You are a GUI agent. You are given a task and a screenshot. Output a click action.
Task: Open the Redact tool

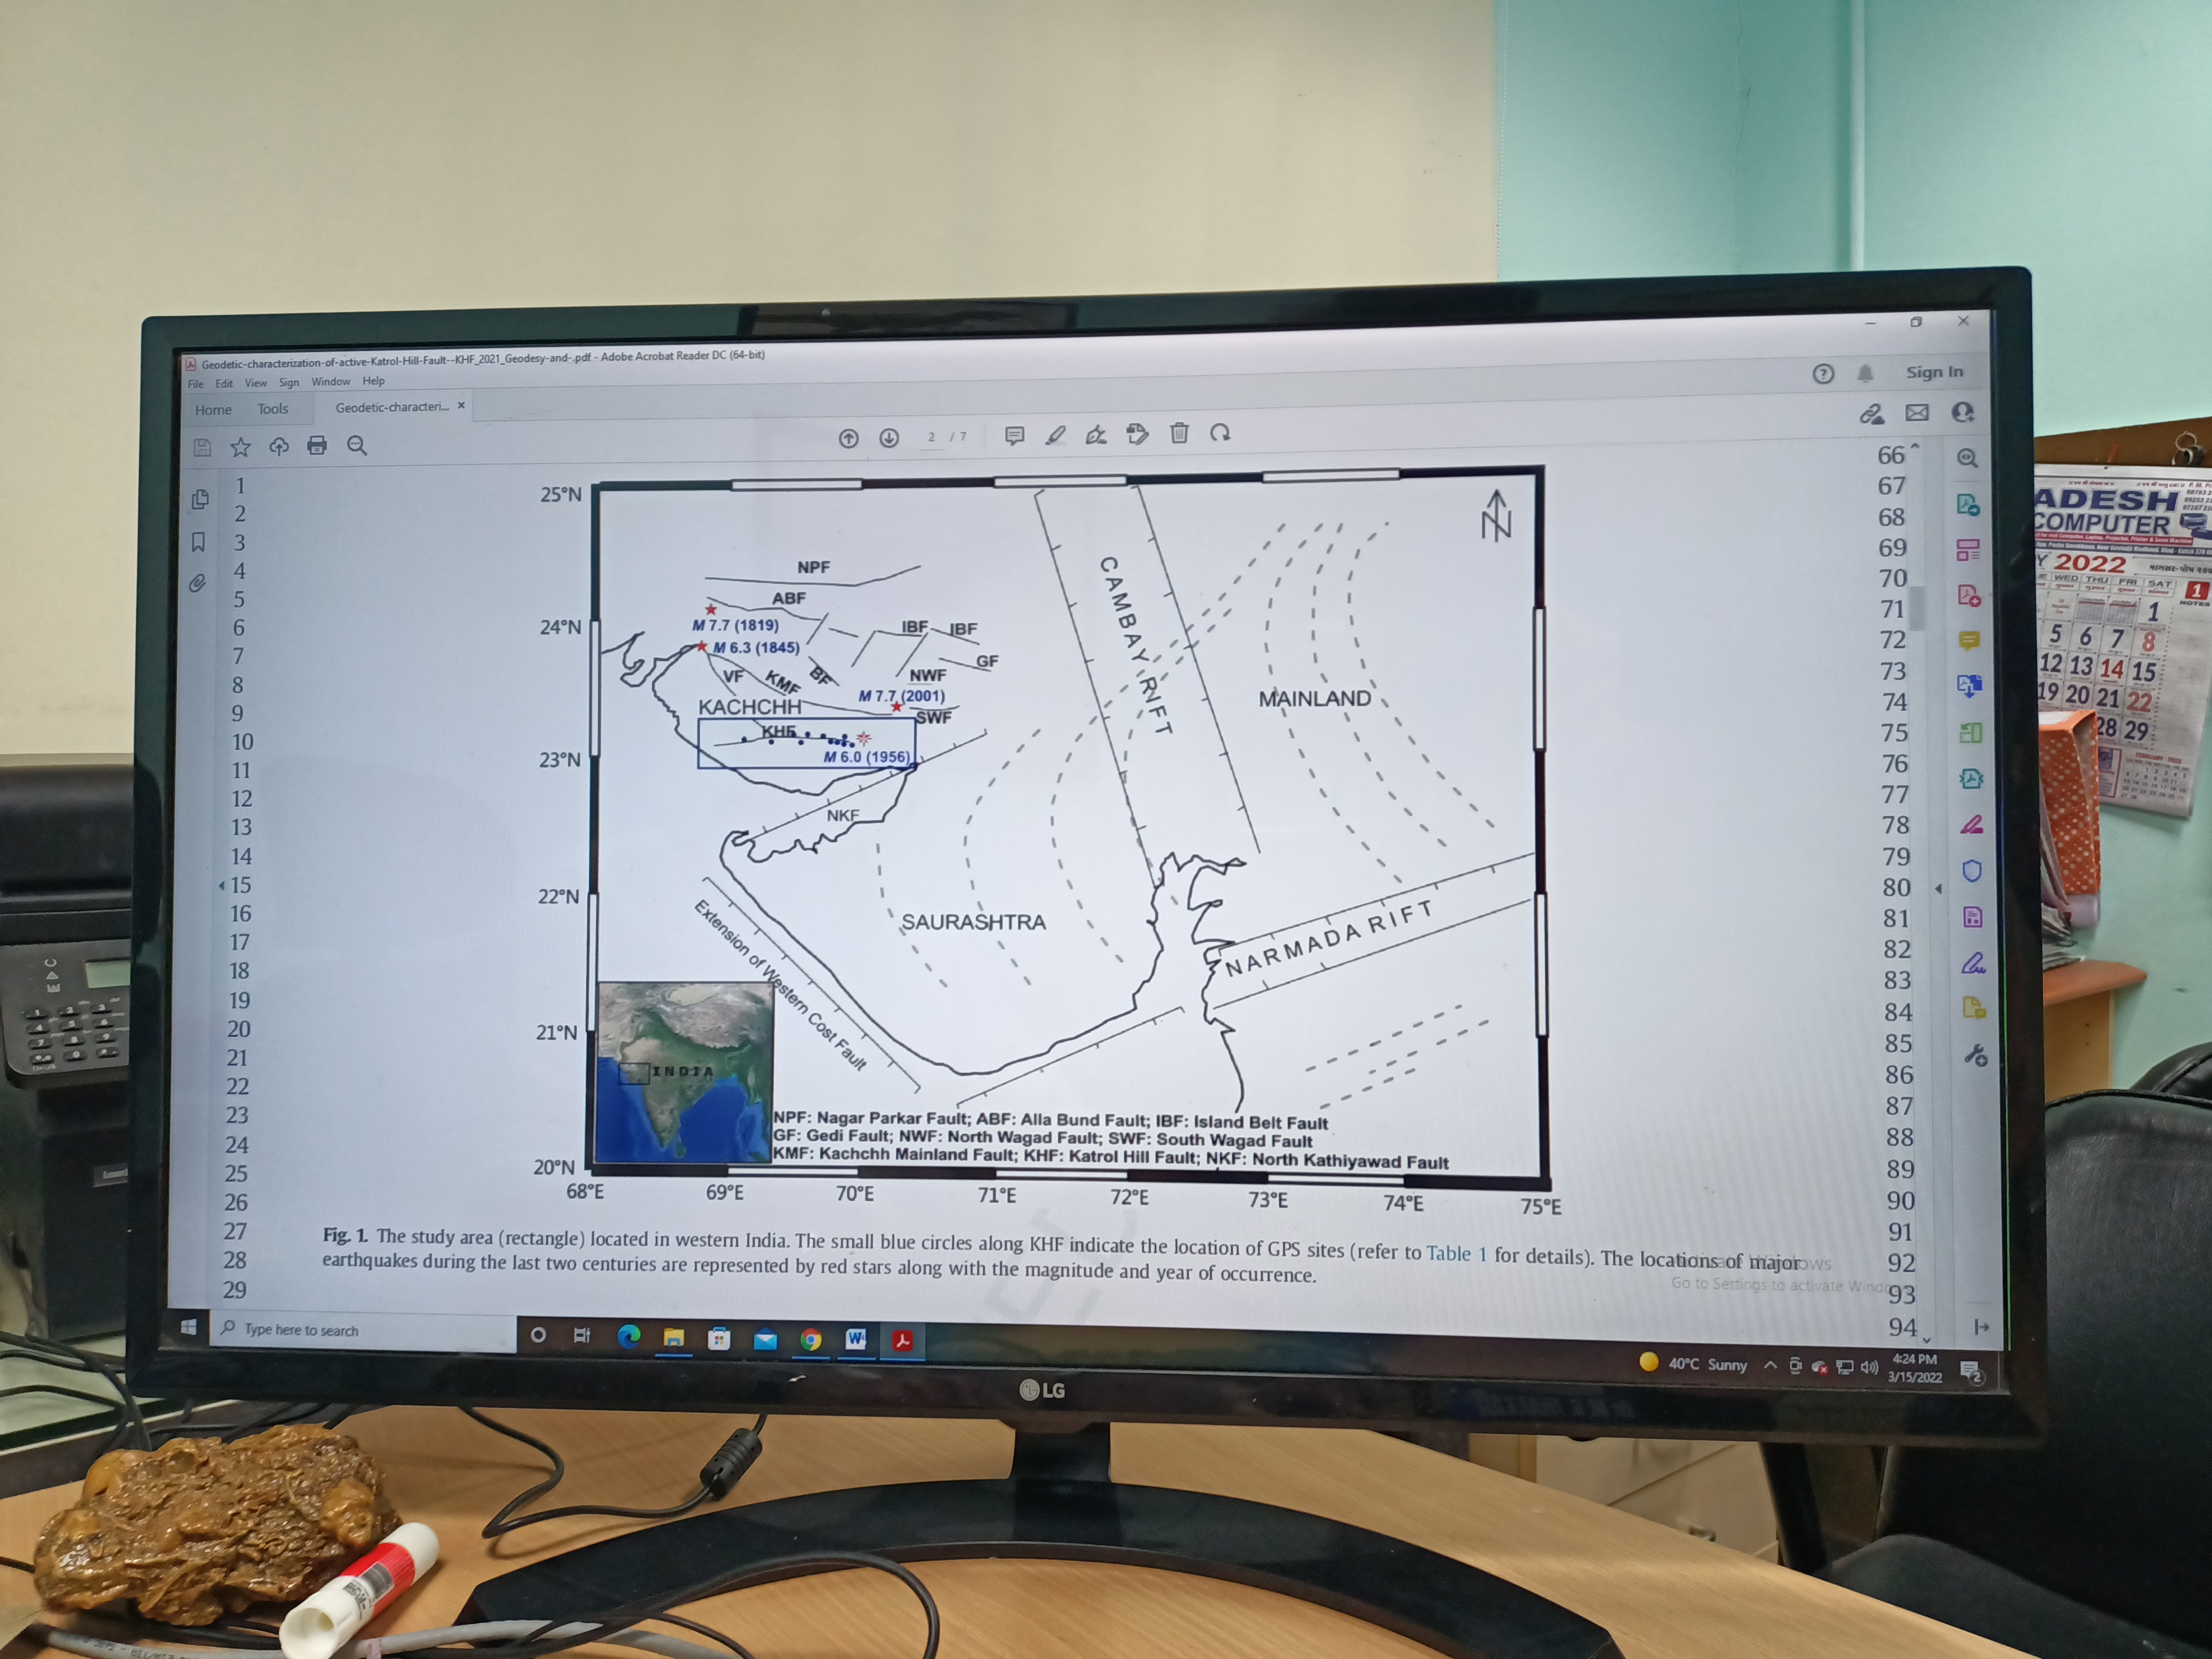[1971, 825]
